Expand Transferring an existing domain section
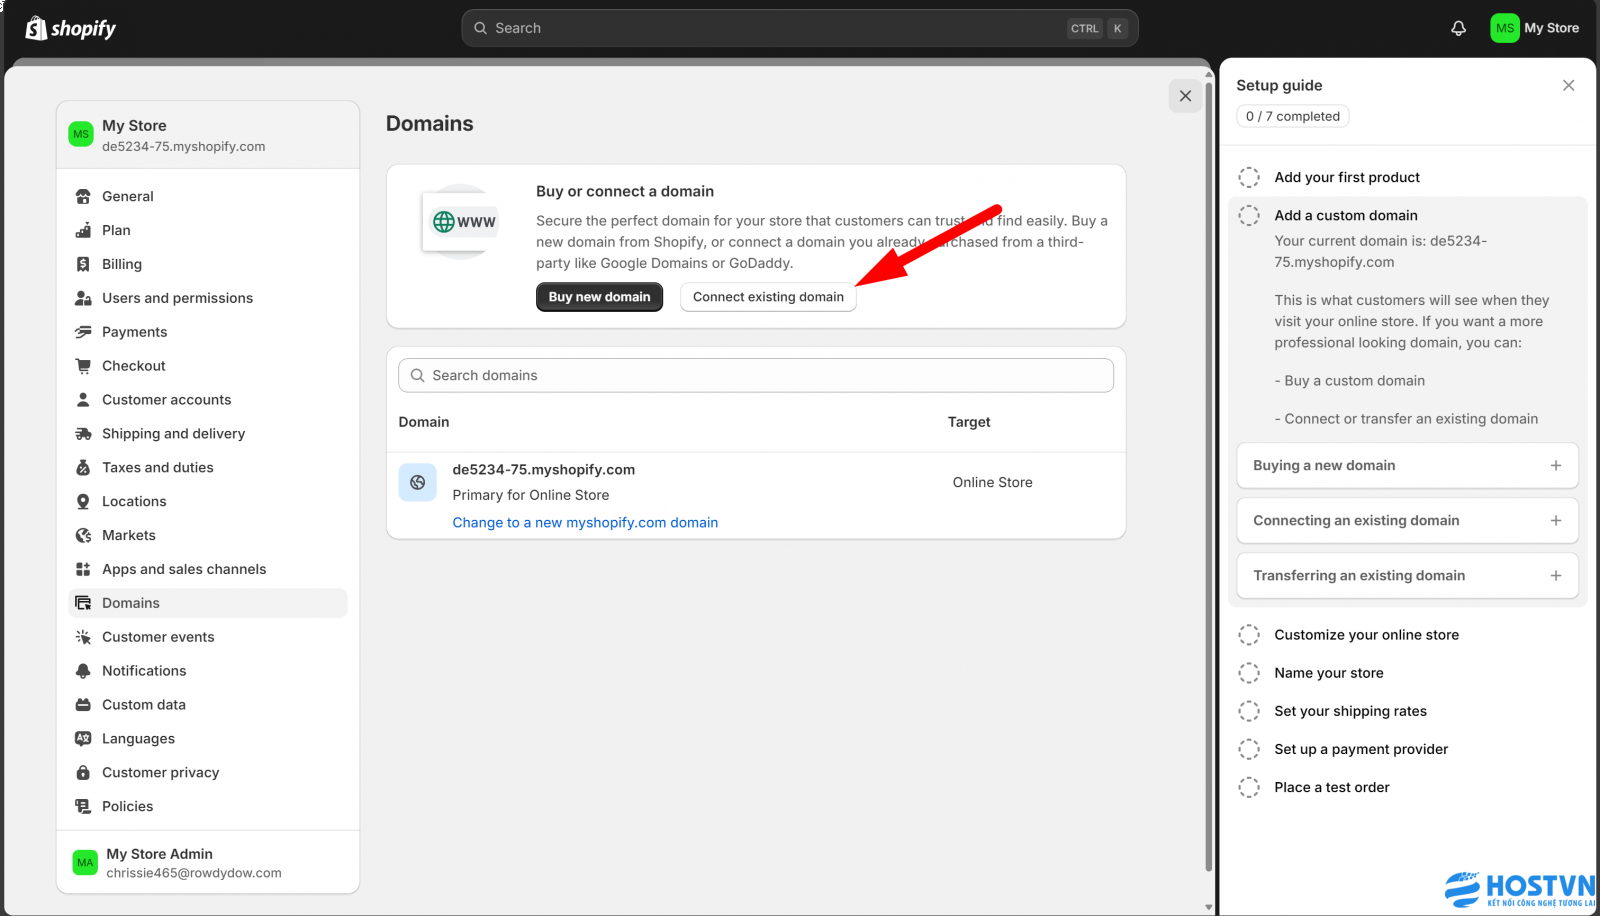 1407,576
